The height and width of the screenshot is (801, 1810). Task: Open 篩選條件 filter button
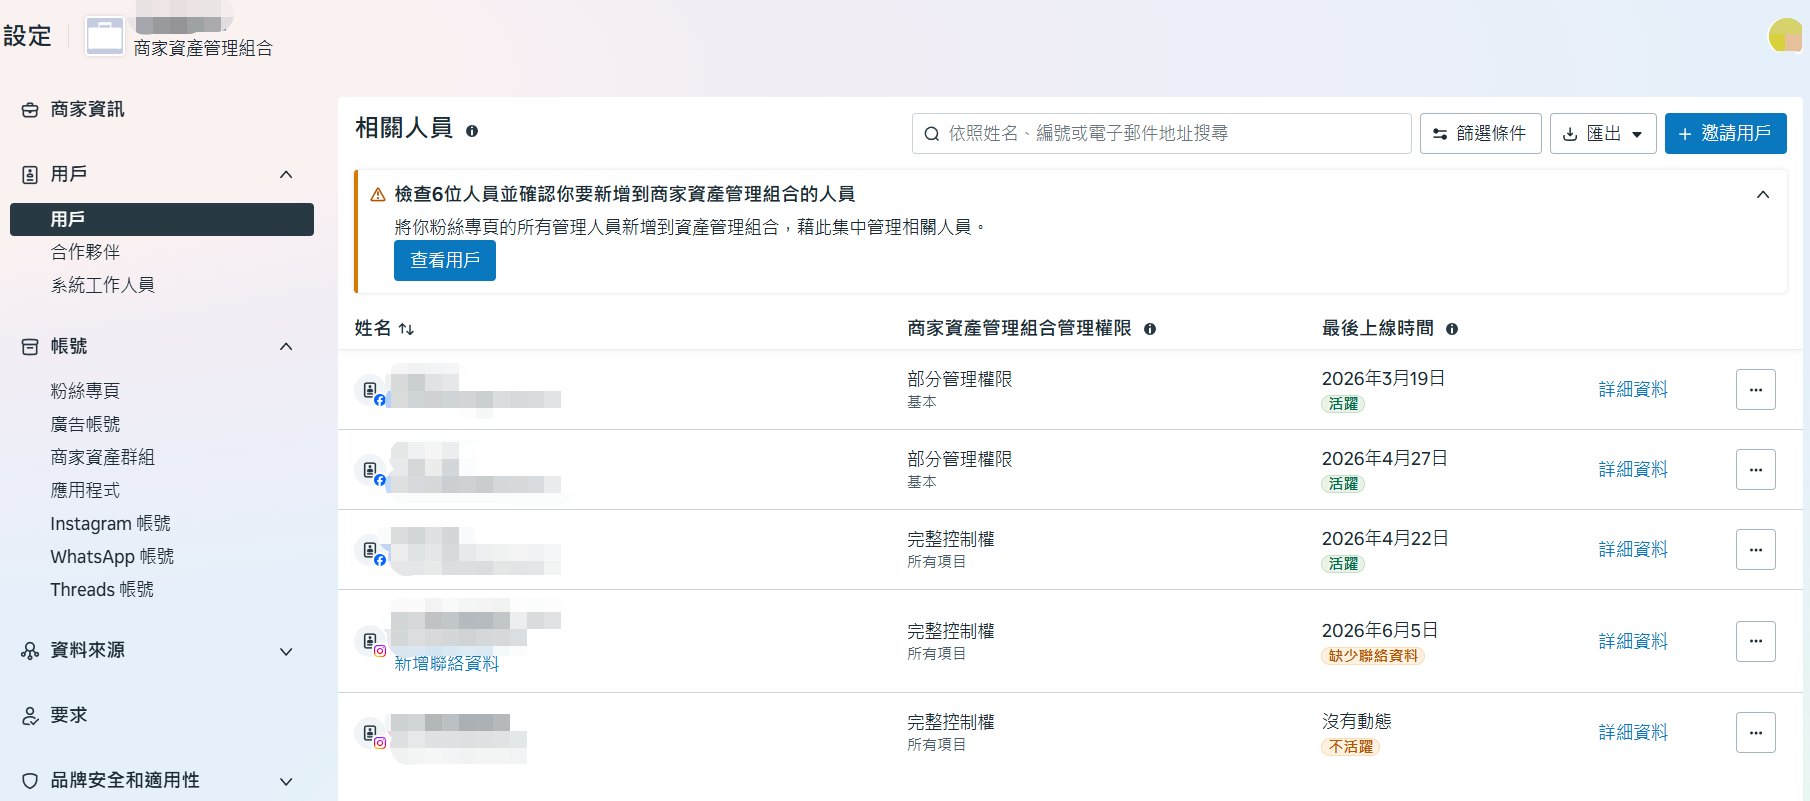(1480, 133)
